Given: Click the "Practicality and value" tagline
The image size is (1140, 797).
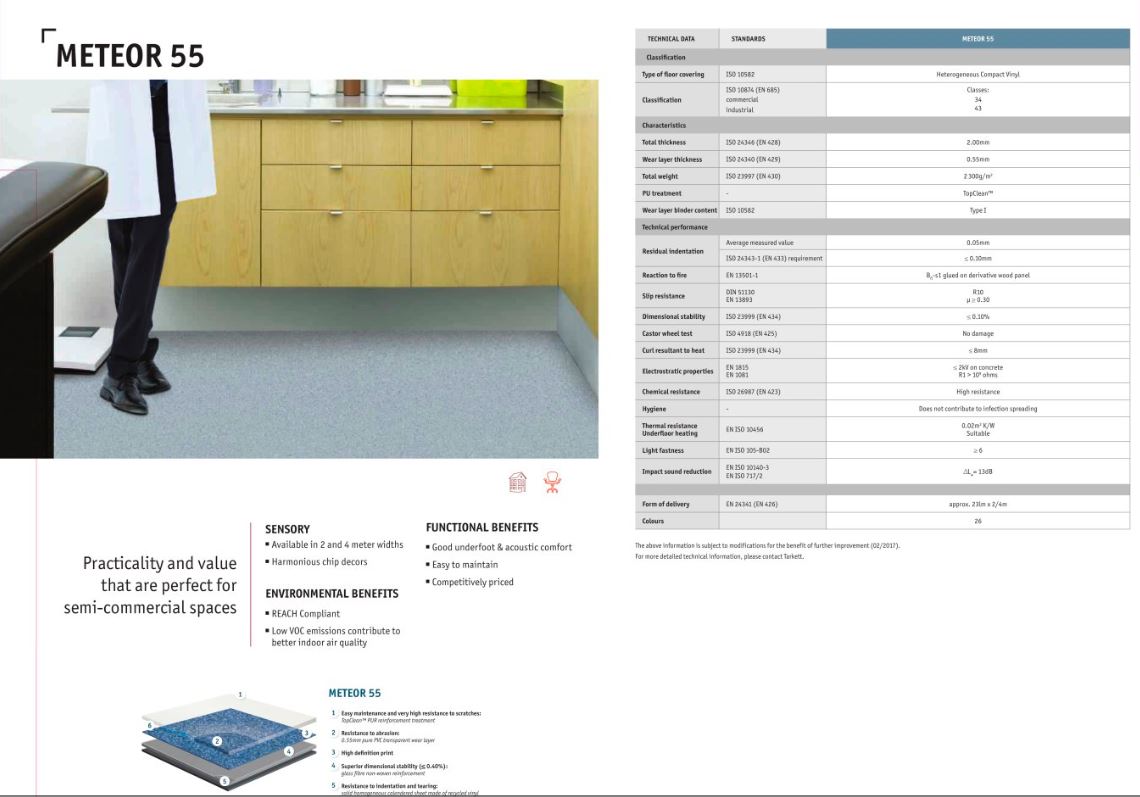Looking at the screenshot, I should (x=150, y=585).
